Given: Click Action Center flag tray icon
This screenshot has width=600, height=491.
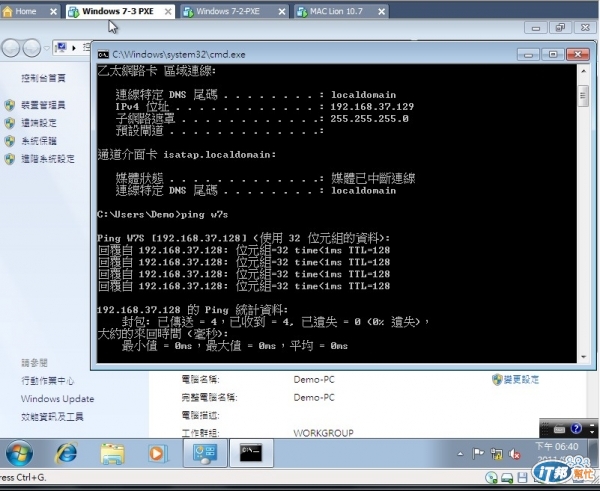Looking at the screenshot, I should (x=478, y=454).
